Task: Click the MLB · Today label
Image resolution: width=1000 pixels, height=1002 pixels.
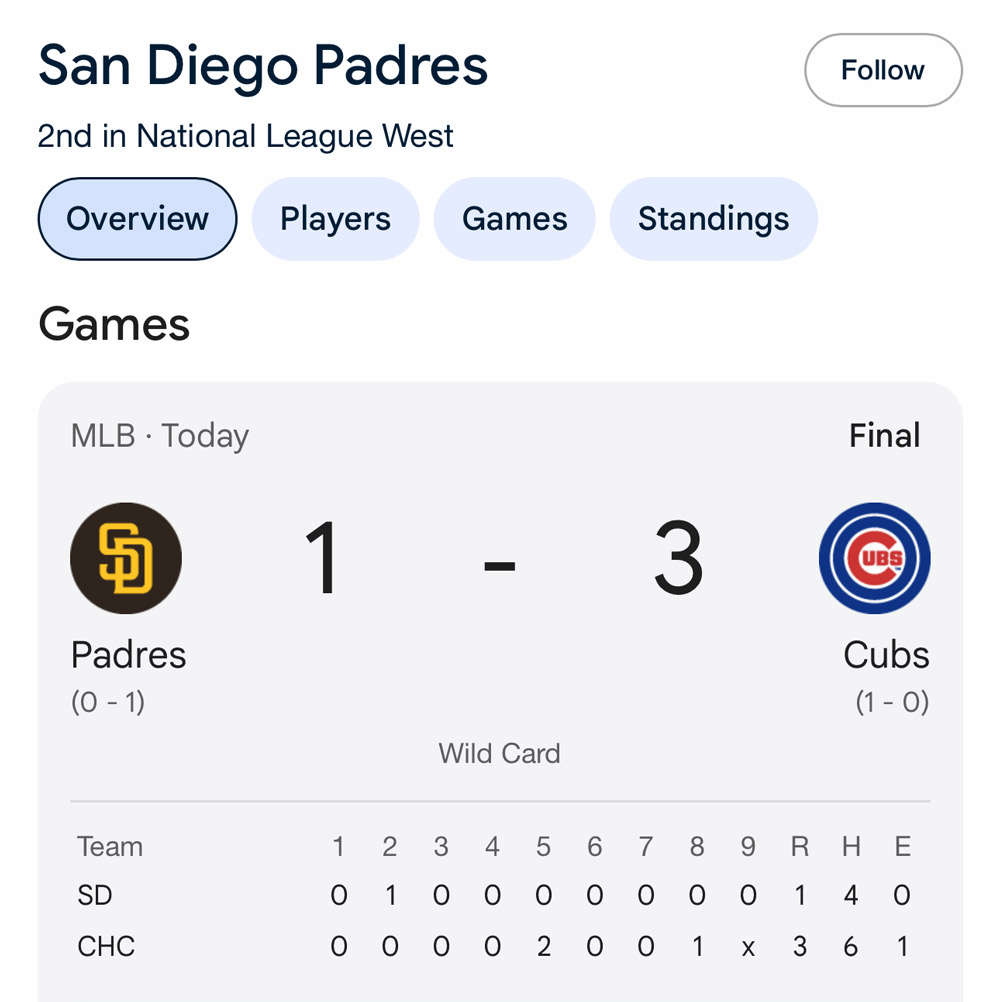Action: [160, 436]
